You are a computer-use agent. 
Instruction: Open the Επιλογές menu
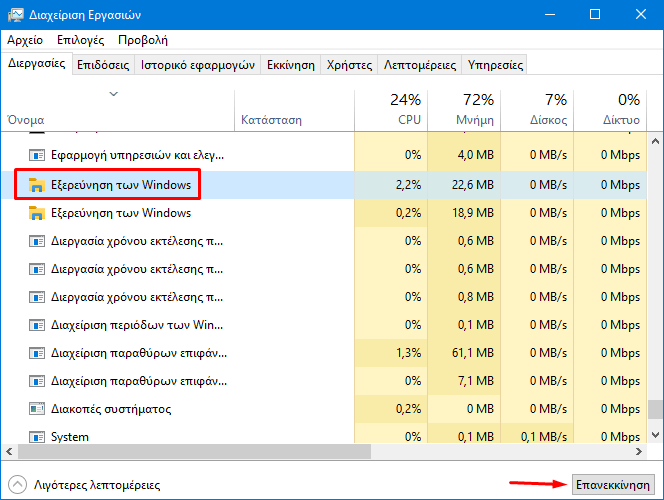pos(80,40)
